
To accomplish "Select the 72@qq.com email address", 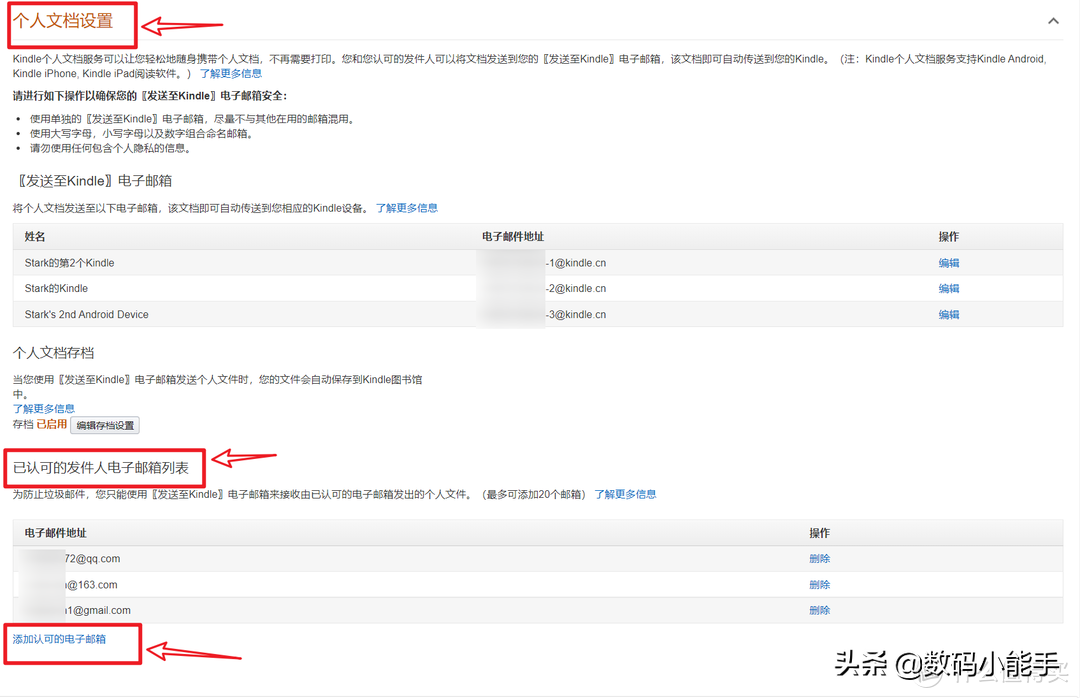I will pos(92,559).
